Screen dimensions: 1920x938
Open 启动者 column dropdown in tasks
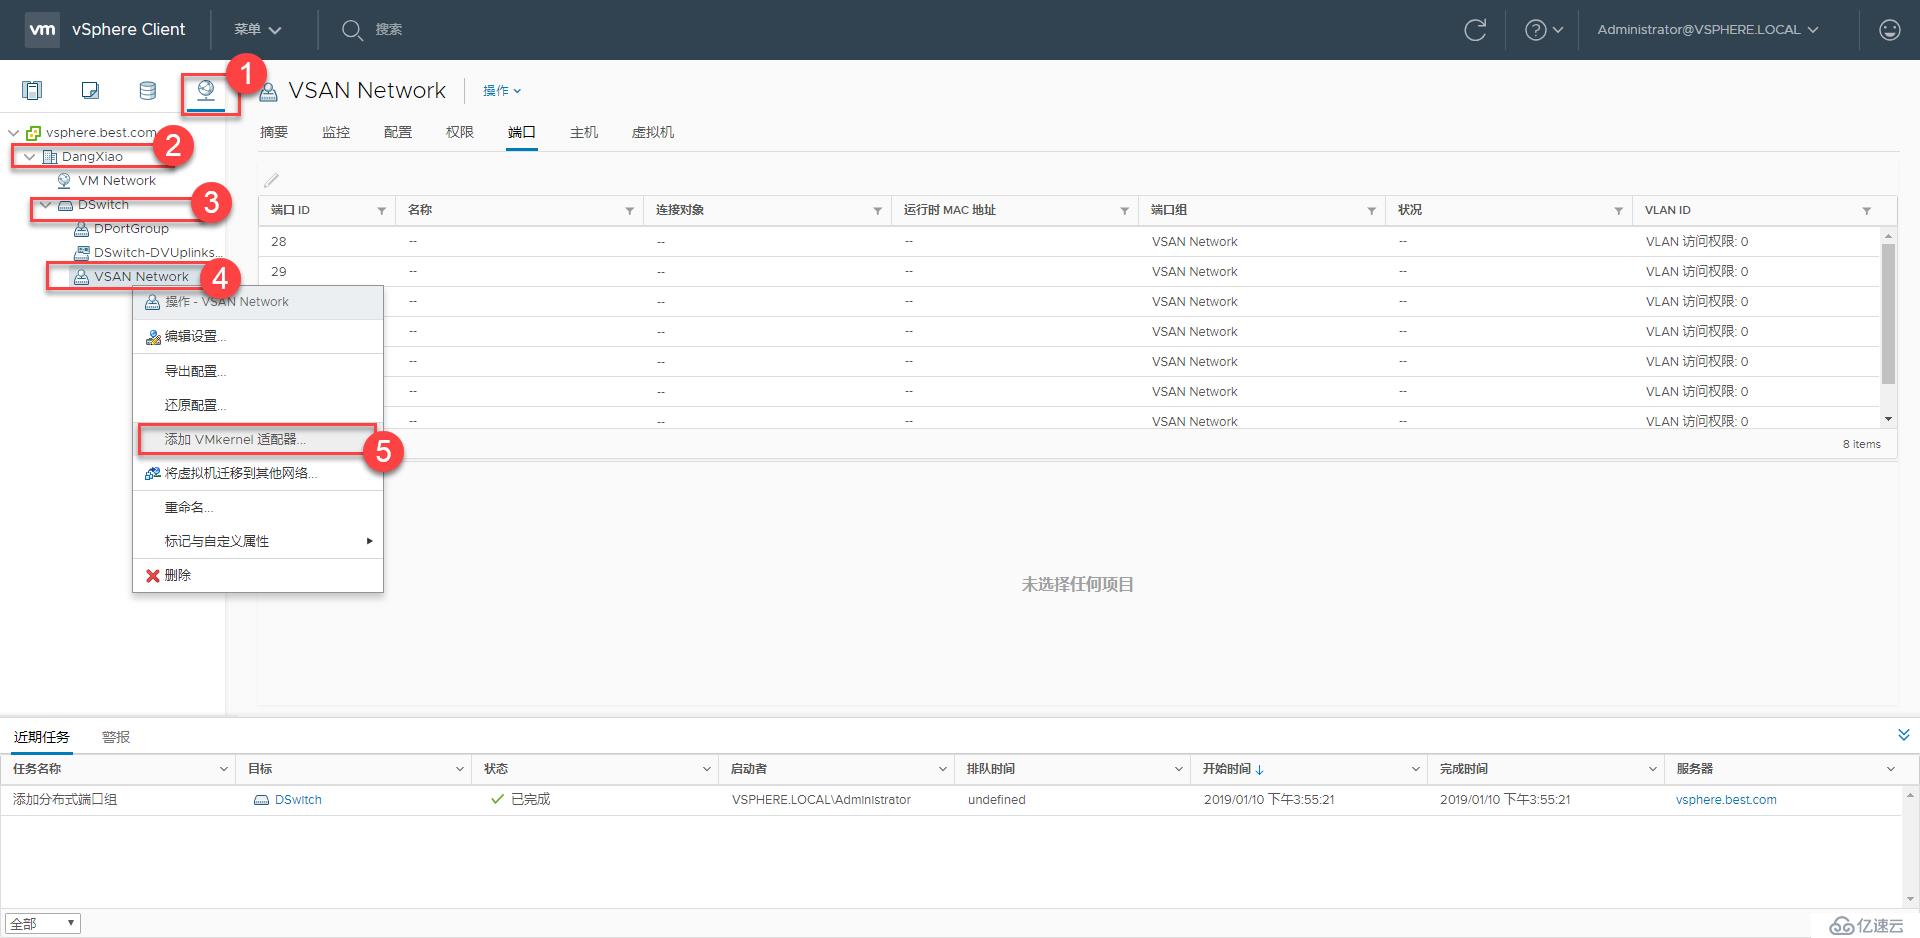click(942, 769)
